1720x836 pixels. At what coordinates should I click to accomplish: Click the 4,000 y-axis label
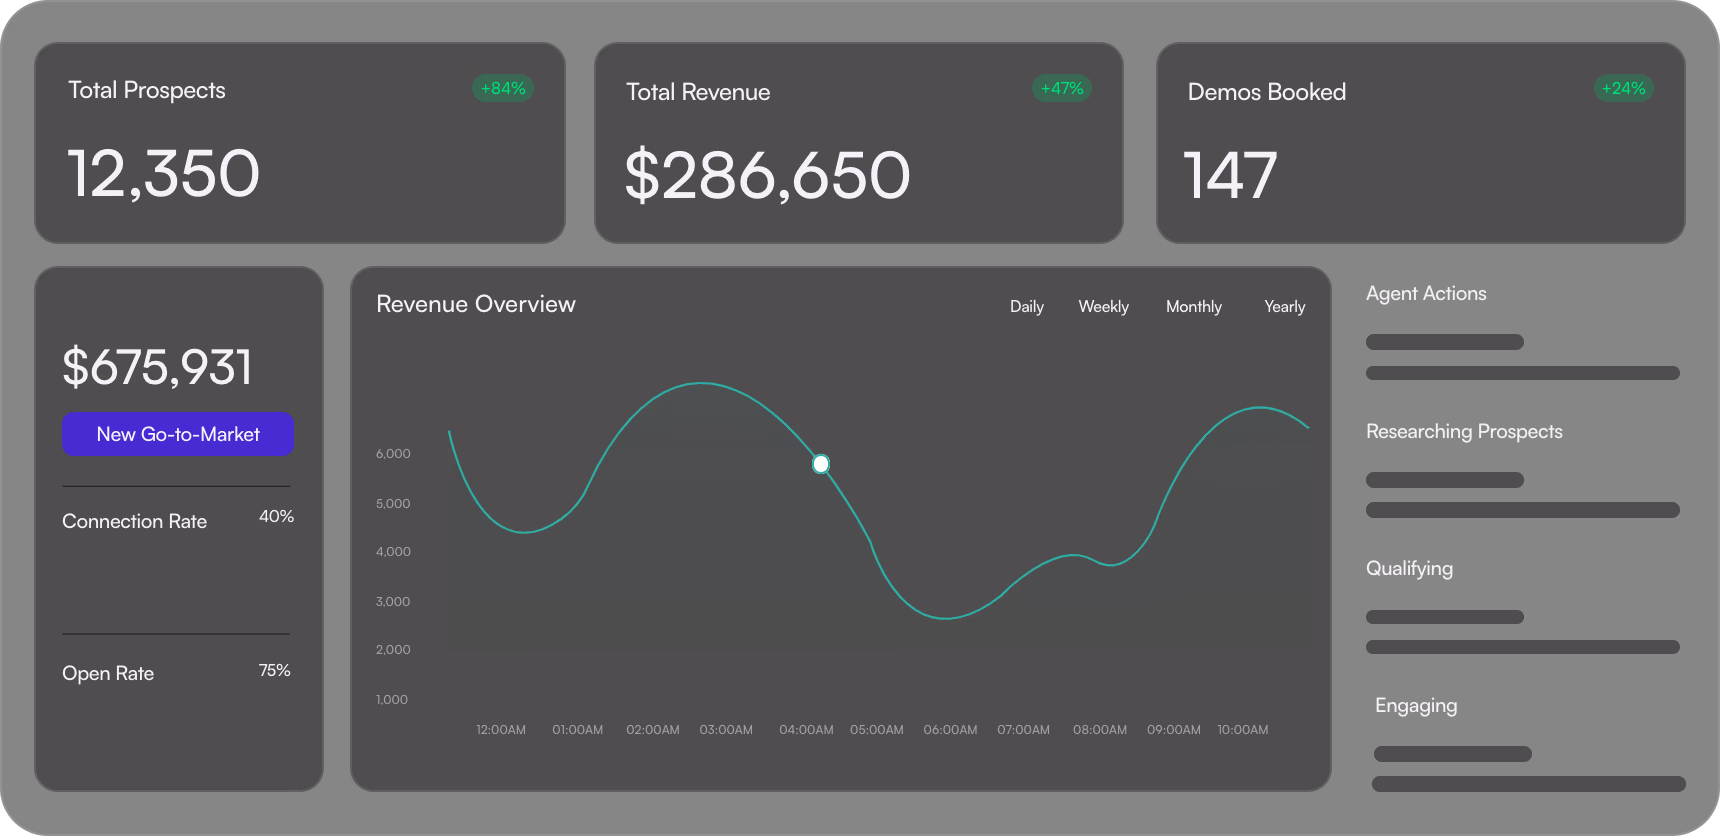click(393, 551)
